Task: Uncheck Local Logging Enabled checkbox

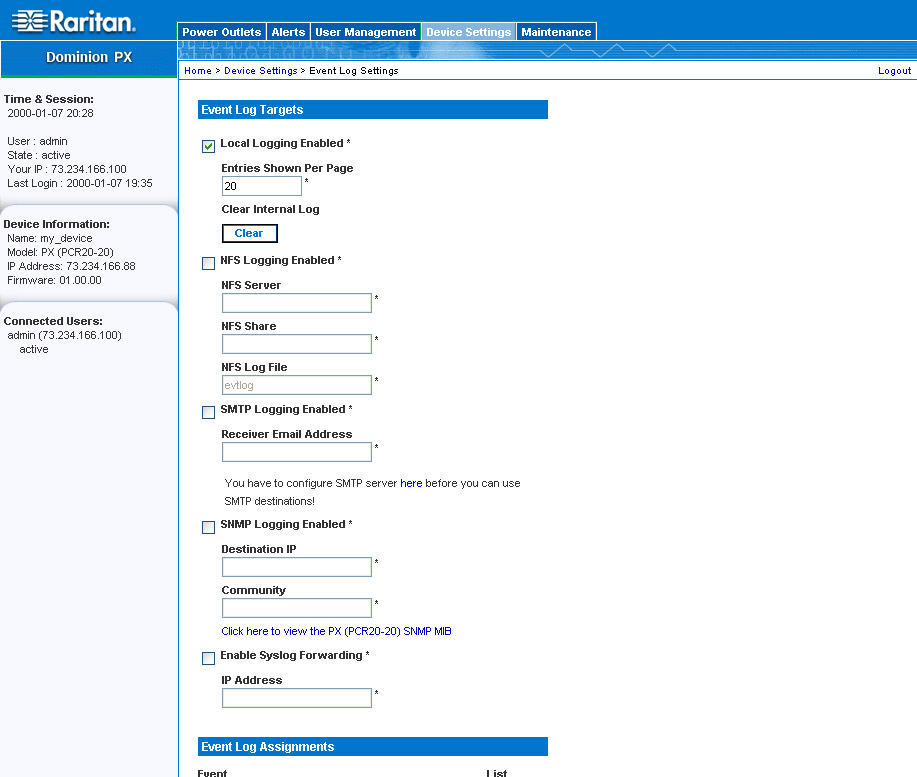Action: [209, 146]
